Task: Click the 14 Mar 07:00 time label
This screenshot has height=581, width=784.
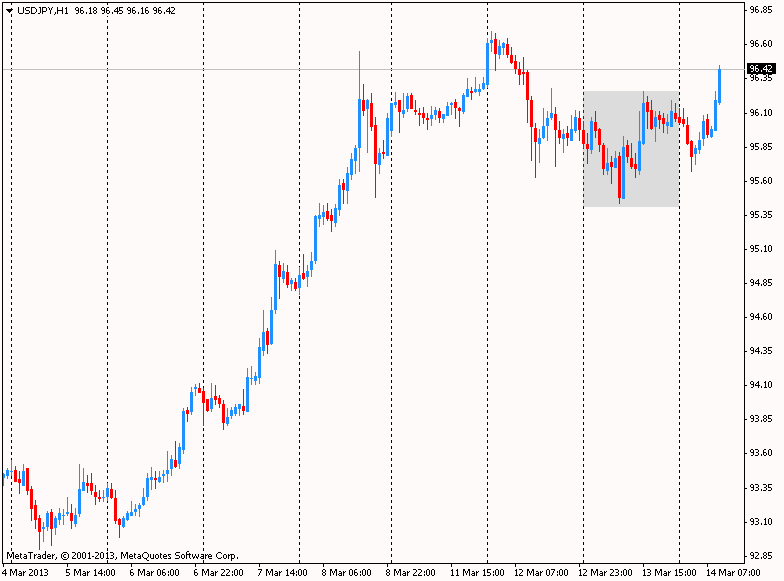Action: pos(733,572)
